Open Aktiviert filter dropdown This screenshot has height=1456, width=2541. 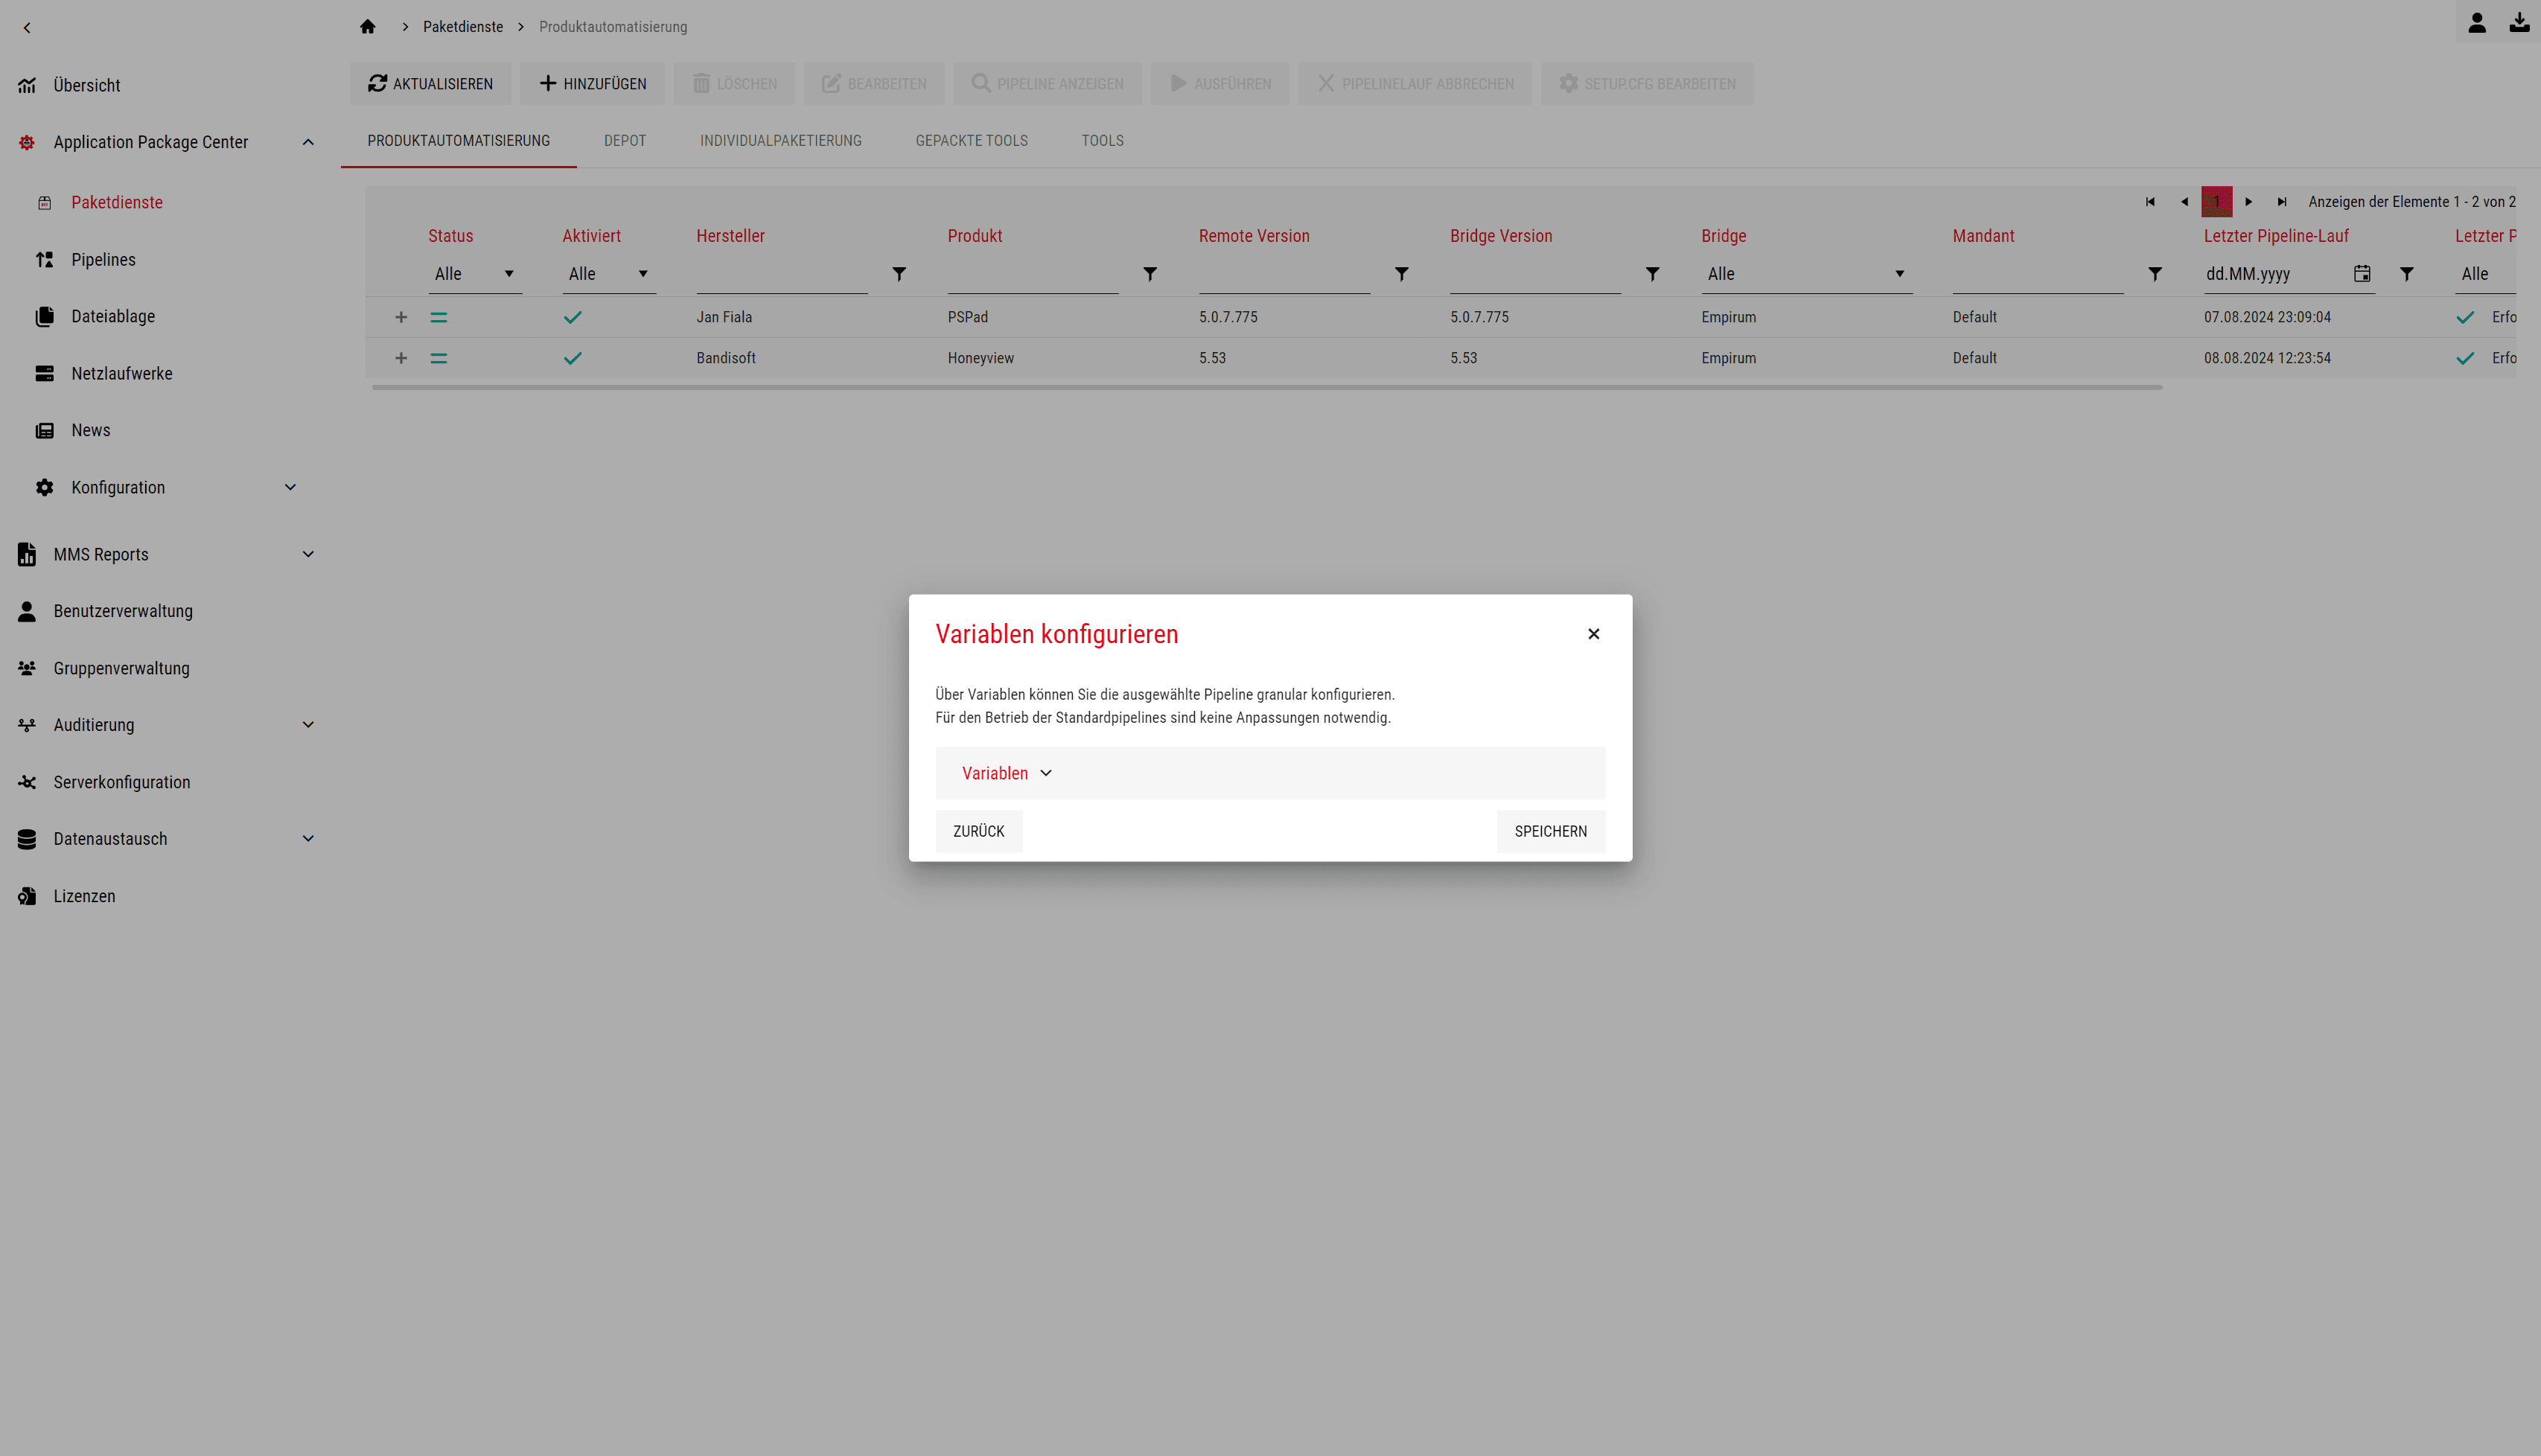click(x=609, y=274)
